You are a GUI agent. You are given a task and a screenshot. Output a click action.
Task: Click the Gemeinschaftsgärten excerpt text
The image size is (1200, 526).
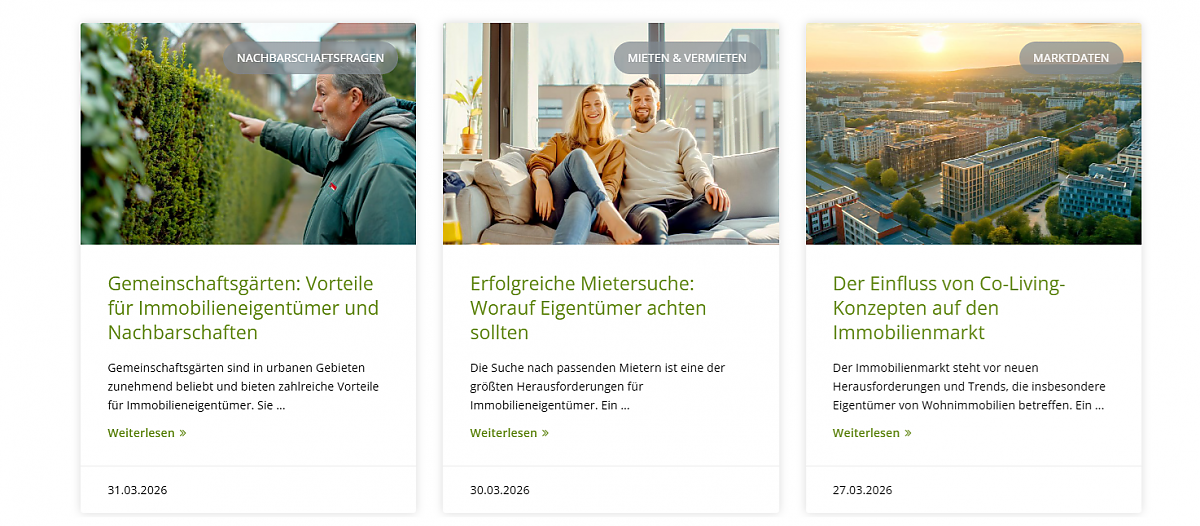click(x=243, y=387)
